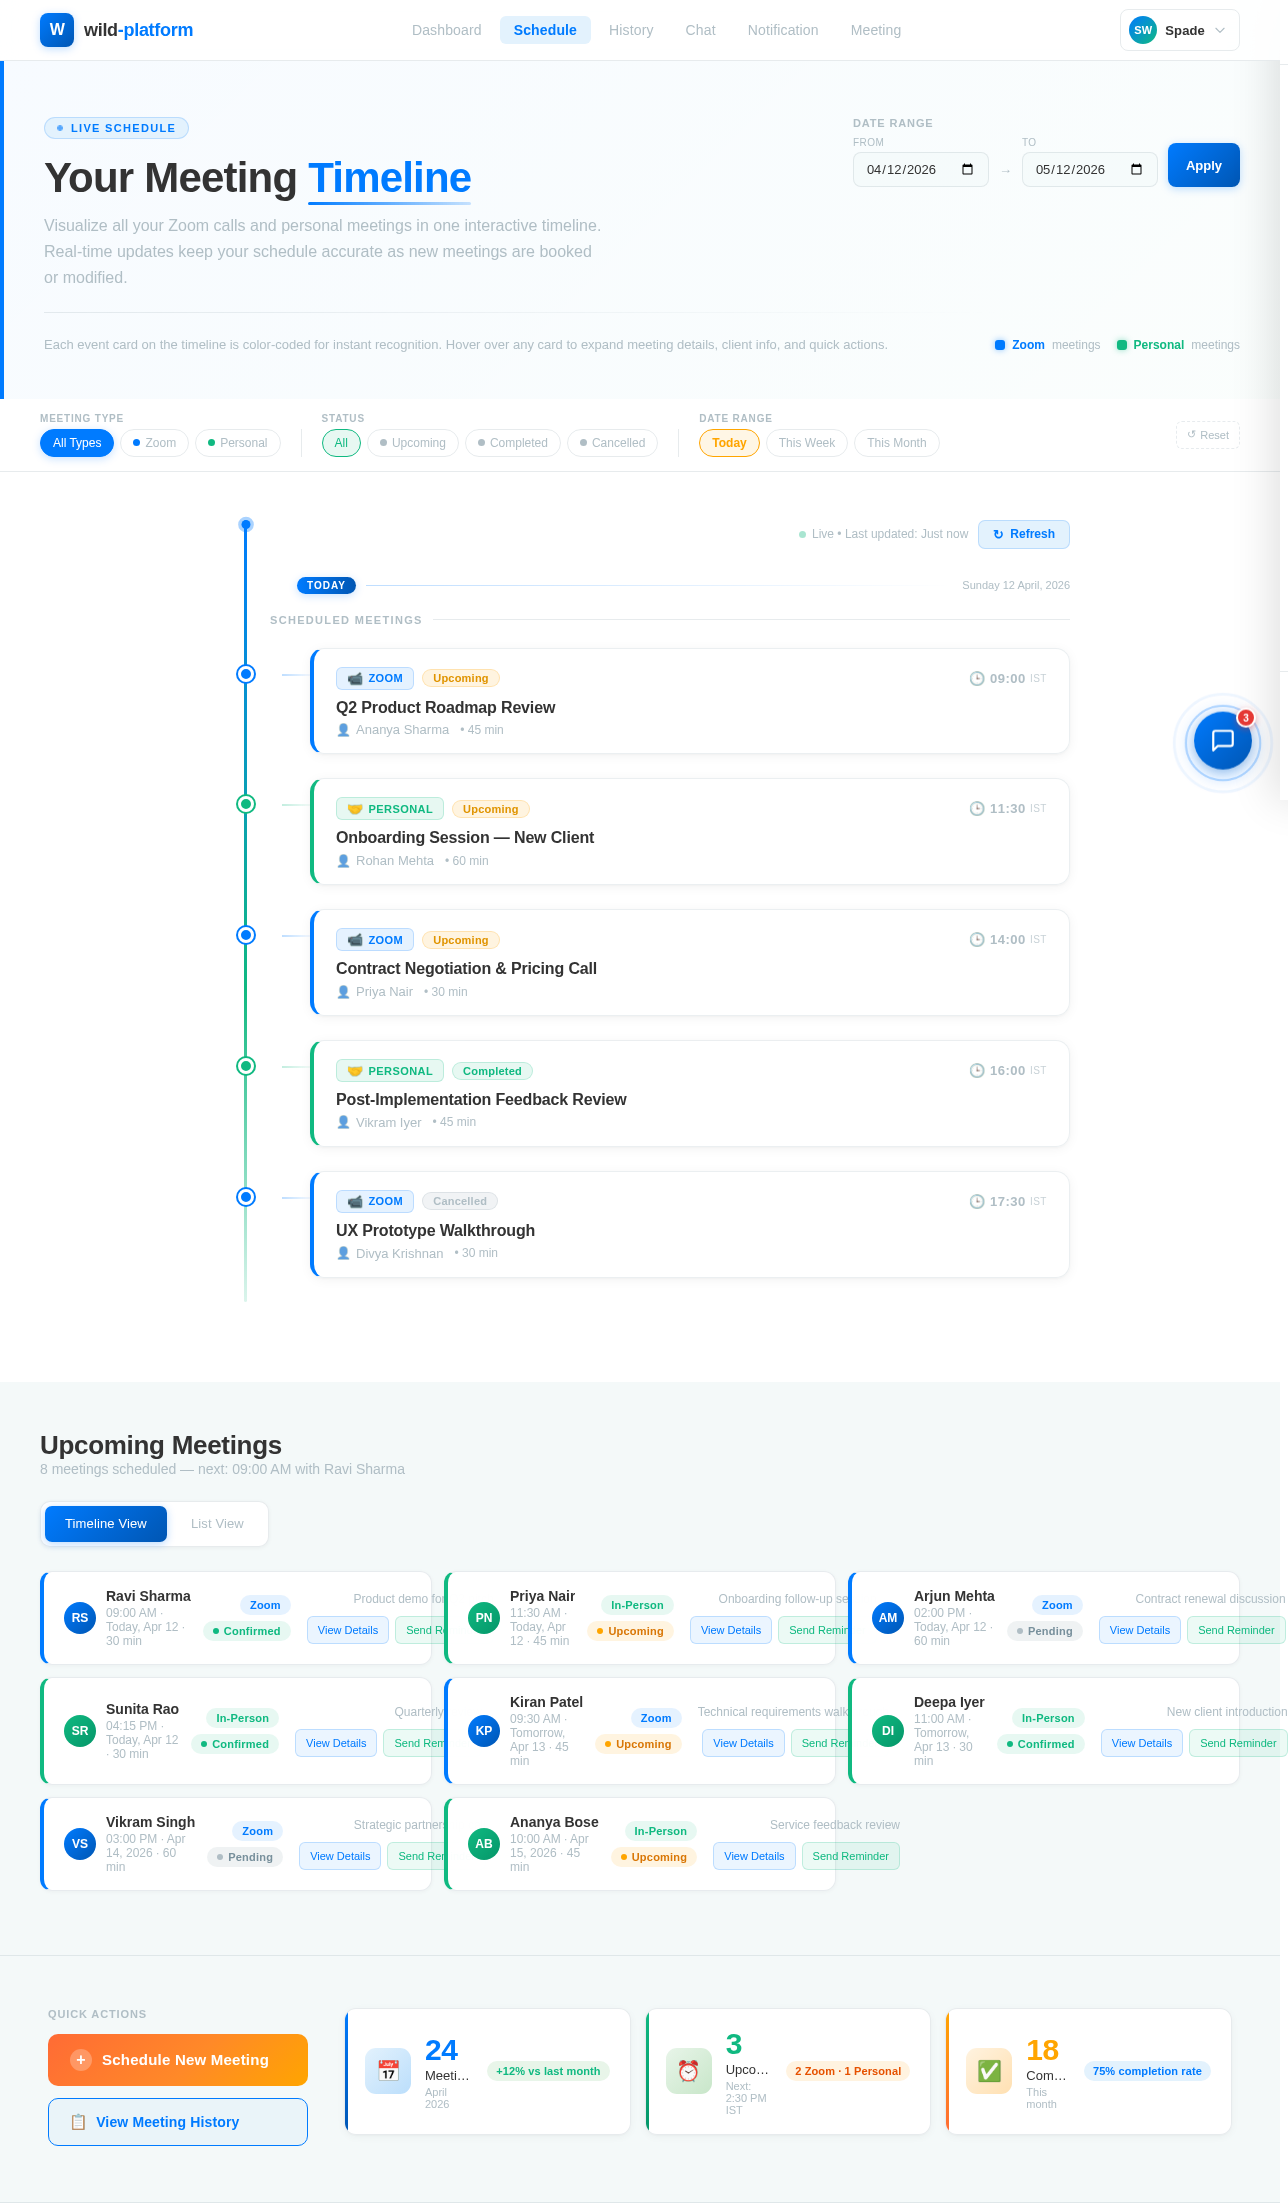The height and width of the screenshot is (2203, 1288).
Task: Open calendar picker in FROM date field
Action: tap(967, 169)
